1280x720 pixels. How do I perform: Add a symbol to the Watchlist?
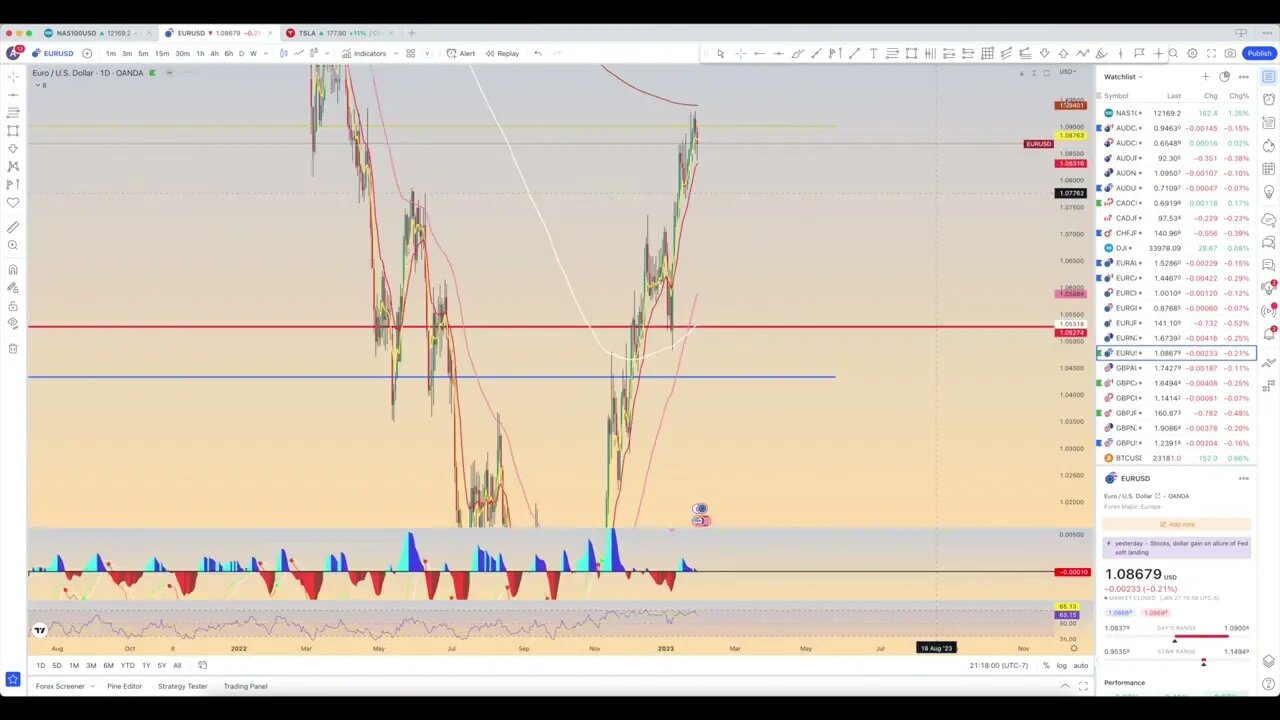pos(1205,76)
